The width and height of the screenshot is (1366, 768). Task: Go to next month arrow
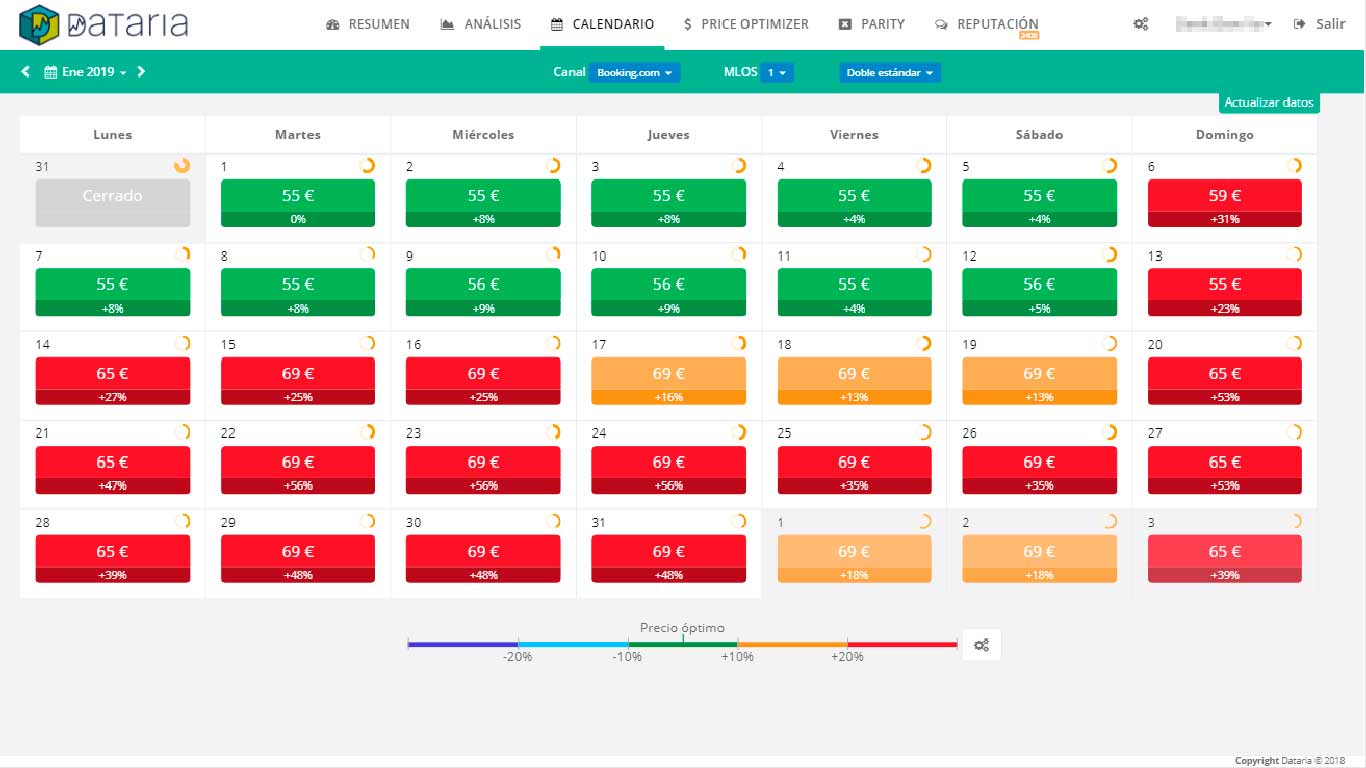point(141,72)
